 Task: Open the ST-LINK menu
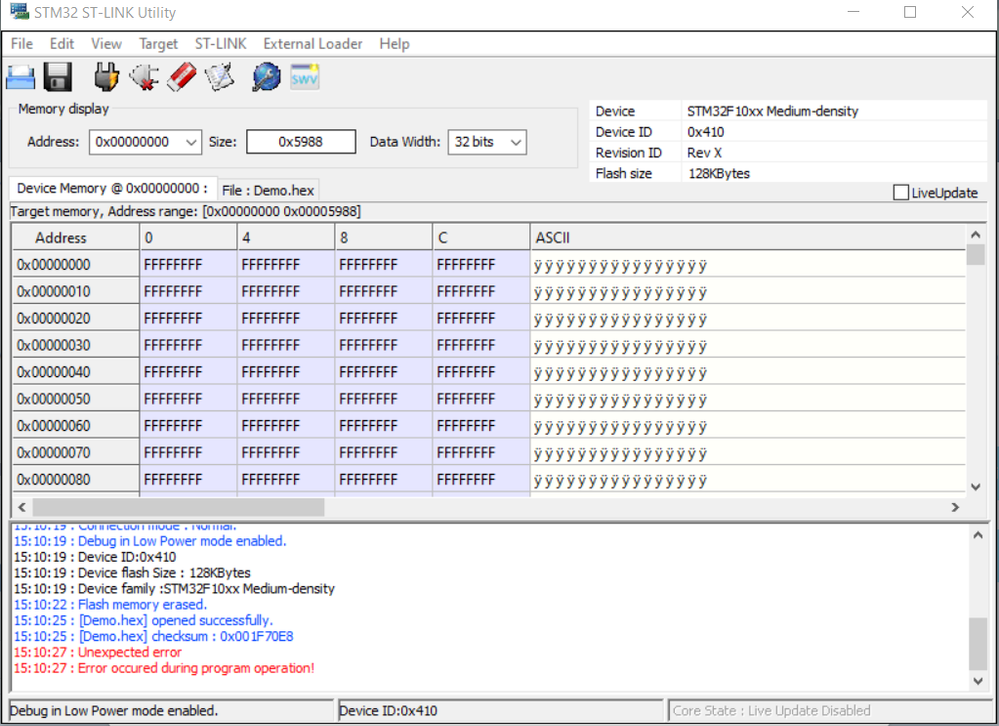point(220,44)
